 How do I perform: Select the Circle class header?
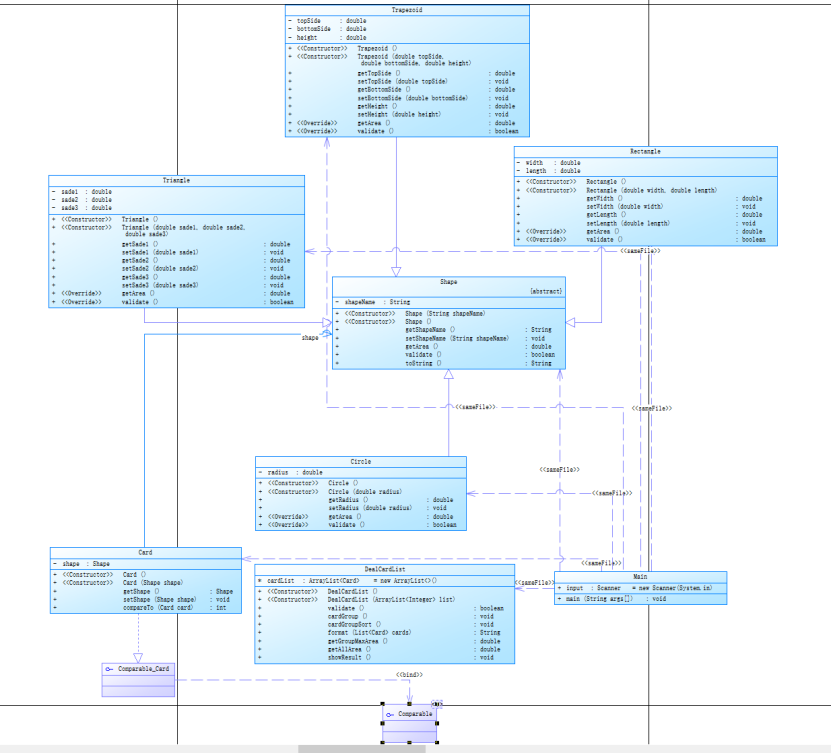360,462
